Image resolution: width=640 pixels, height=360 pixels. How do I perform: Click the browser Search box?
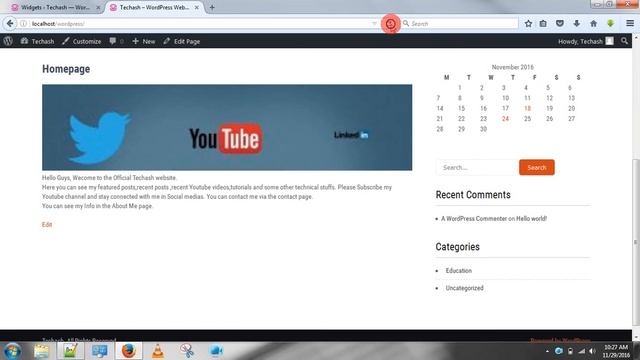(x=460, y=24)
